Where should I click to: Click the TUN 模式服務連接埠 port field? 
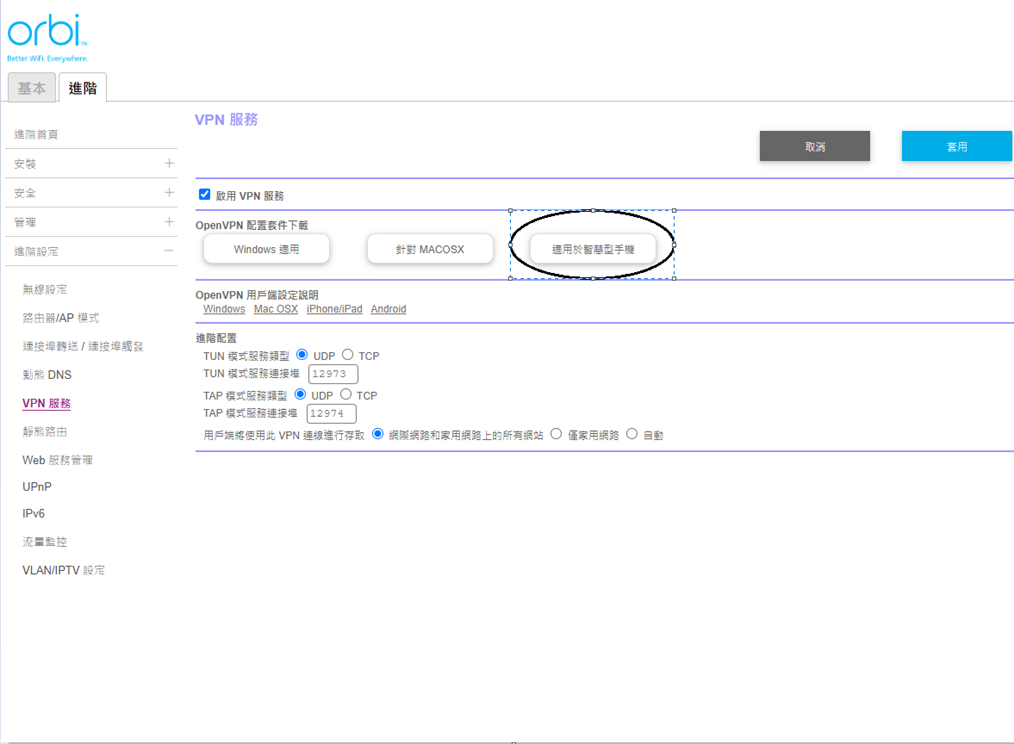333,374
